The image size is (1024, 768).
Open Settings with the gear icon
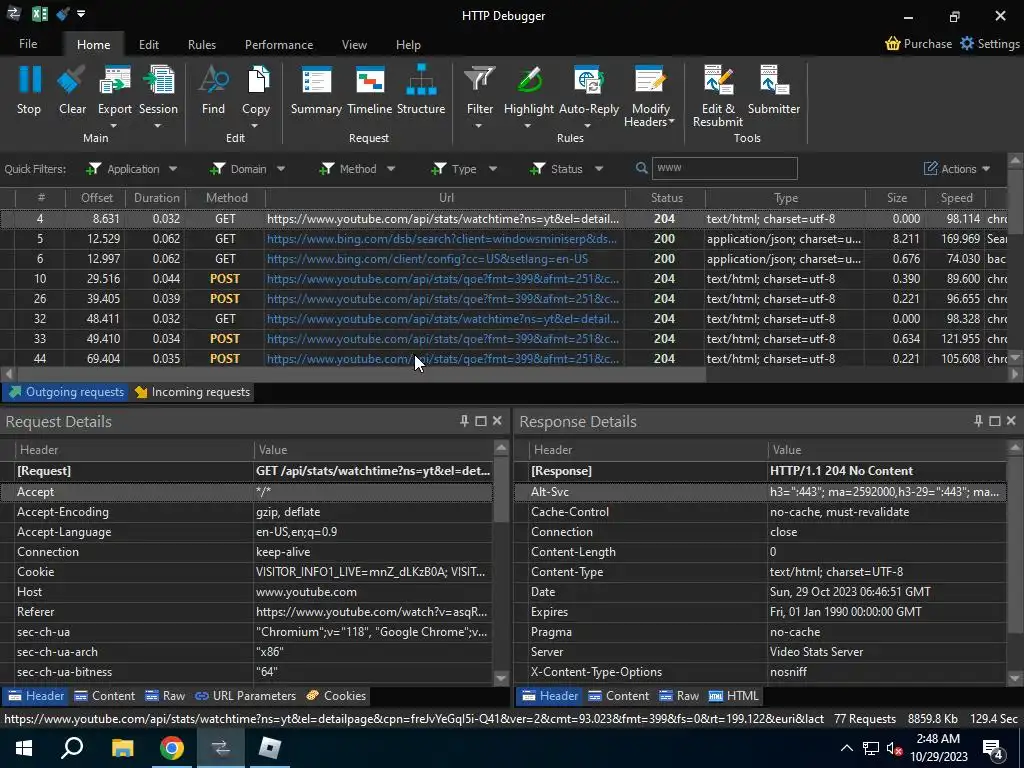coord(967,43)
